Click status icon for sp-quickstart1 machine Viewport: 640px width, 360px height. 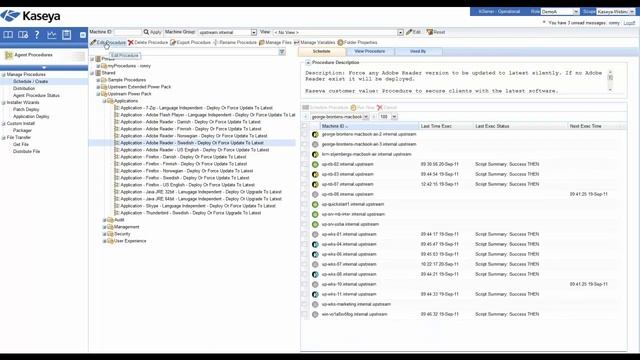[315, 204]
